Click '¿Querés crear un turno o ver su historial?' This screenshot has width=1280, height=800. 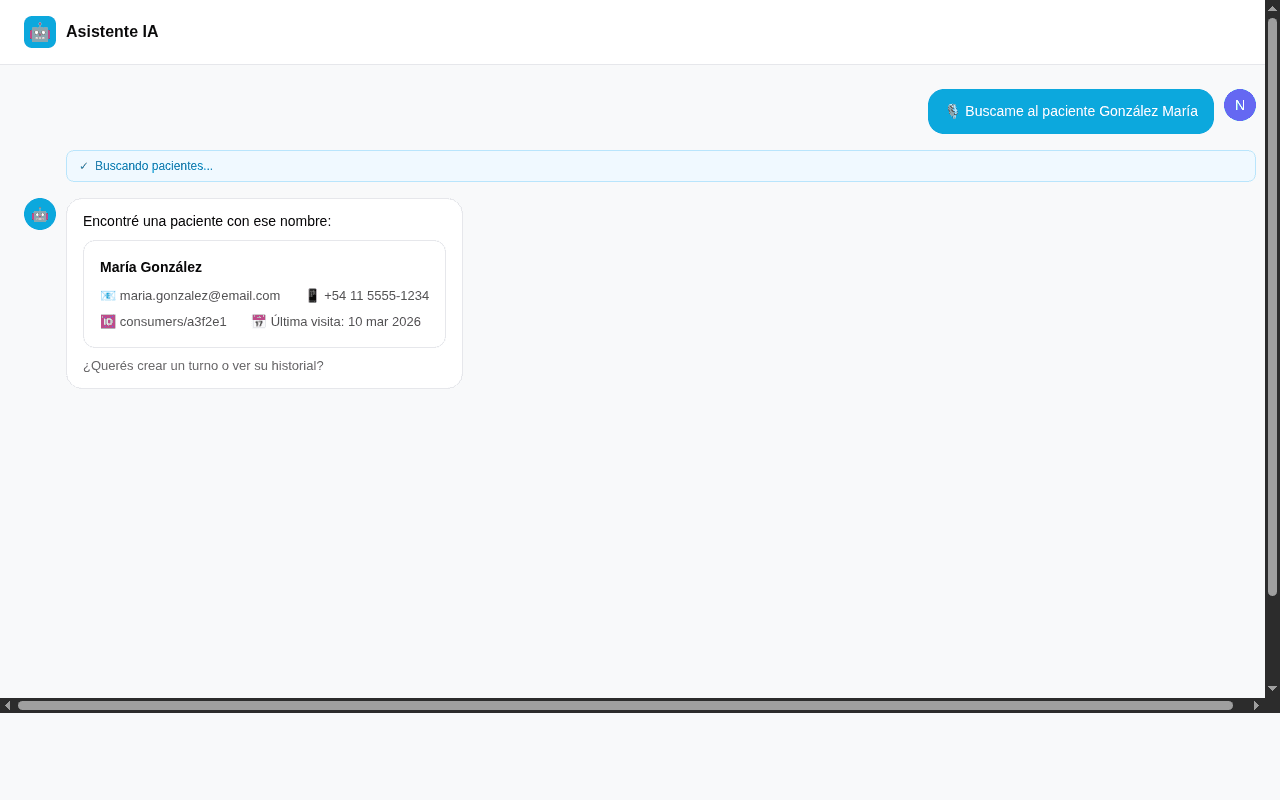click(203, 366)
